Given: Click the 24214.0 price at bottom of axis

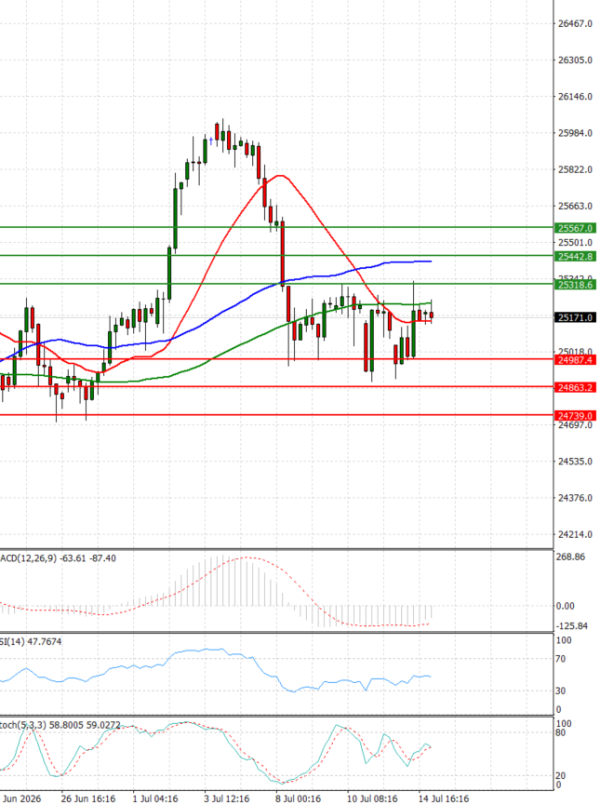Looking at the screenshot, I should click(x=575, y=534).
